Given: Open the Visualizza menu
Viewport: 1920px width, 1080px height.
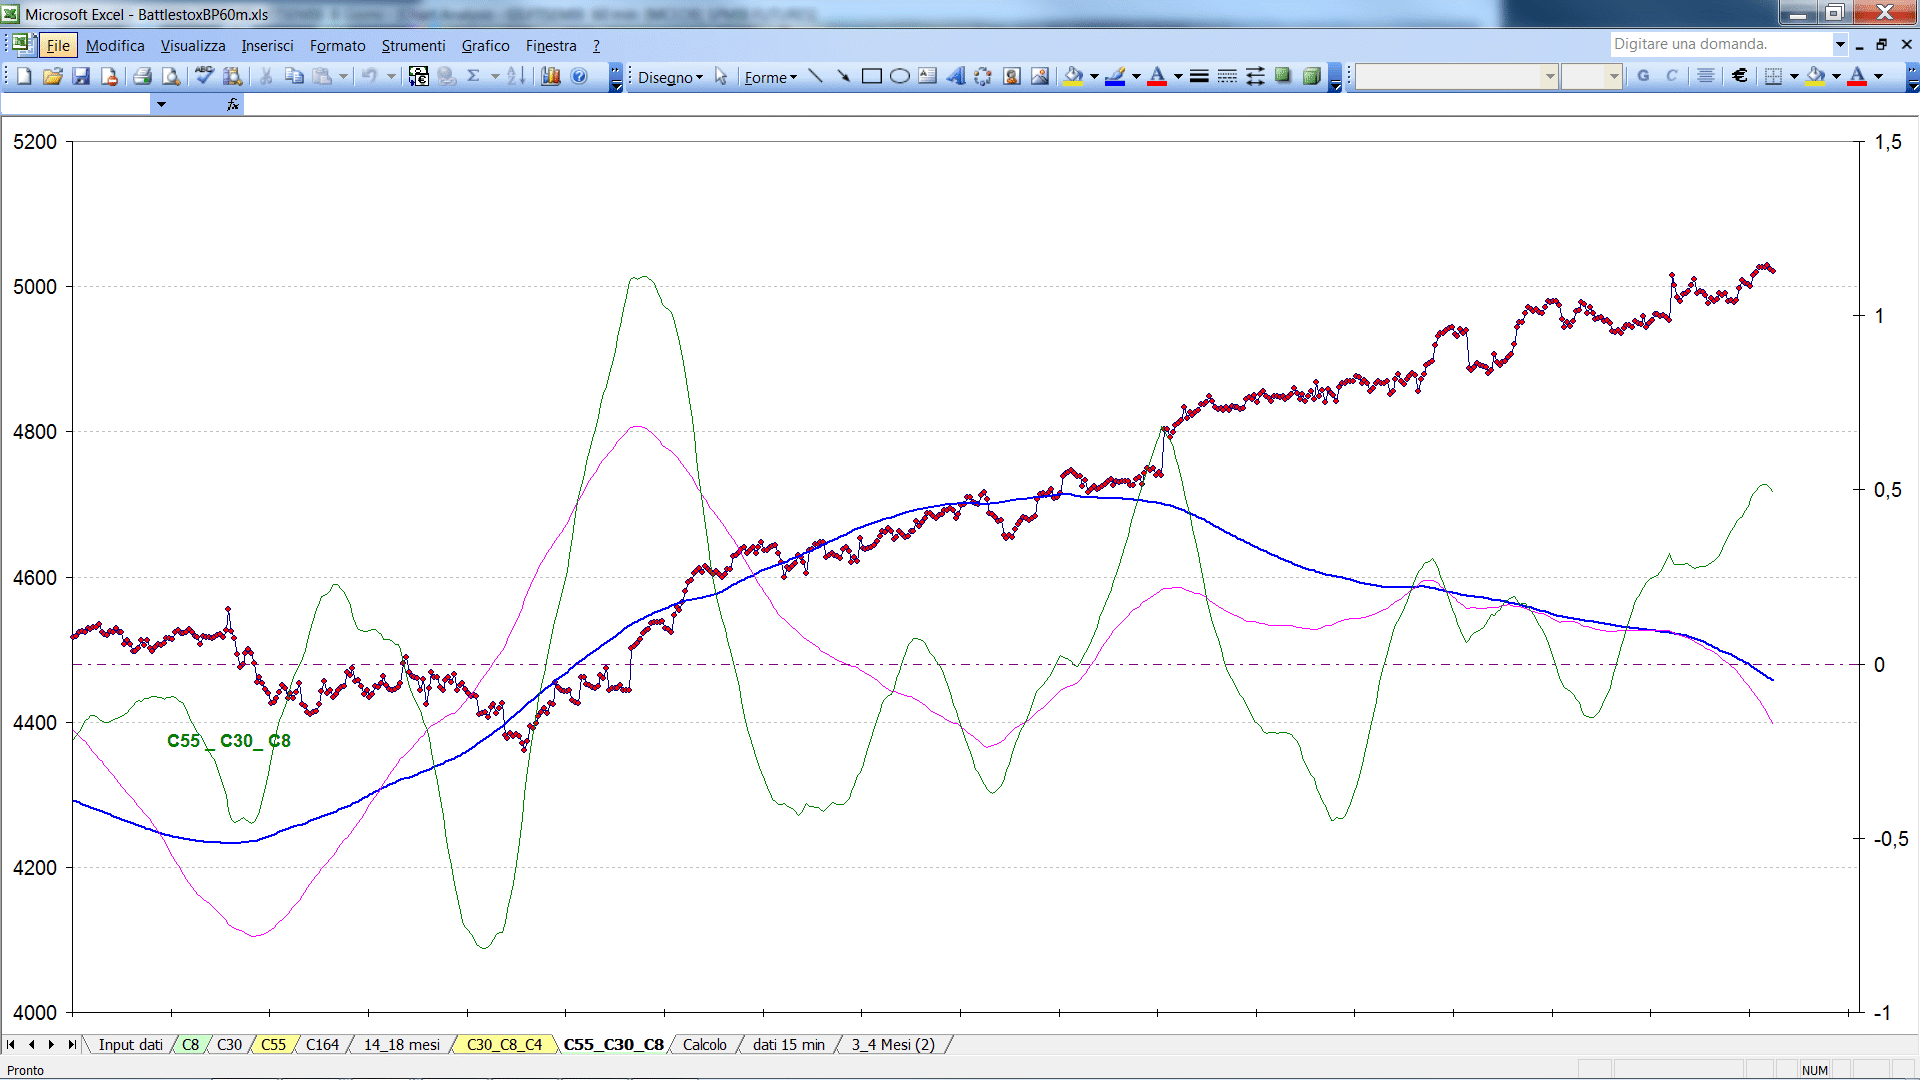Looking at the screenshot, I should pos(193,45).
